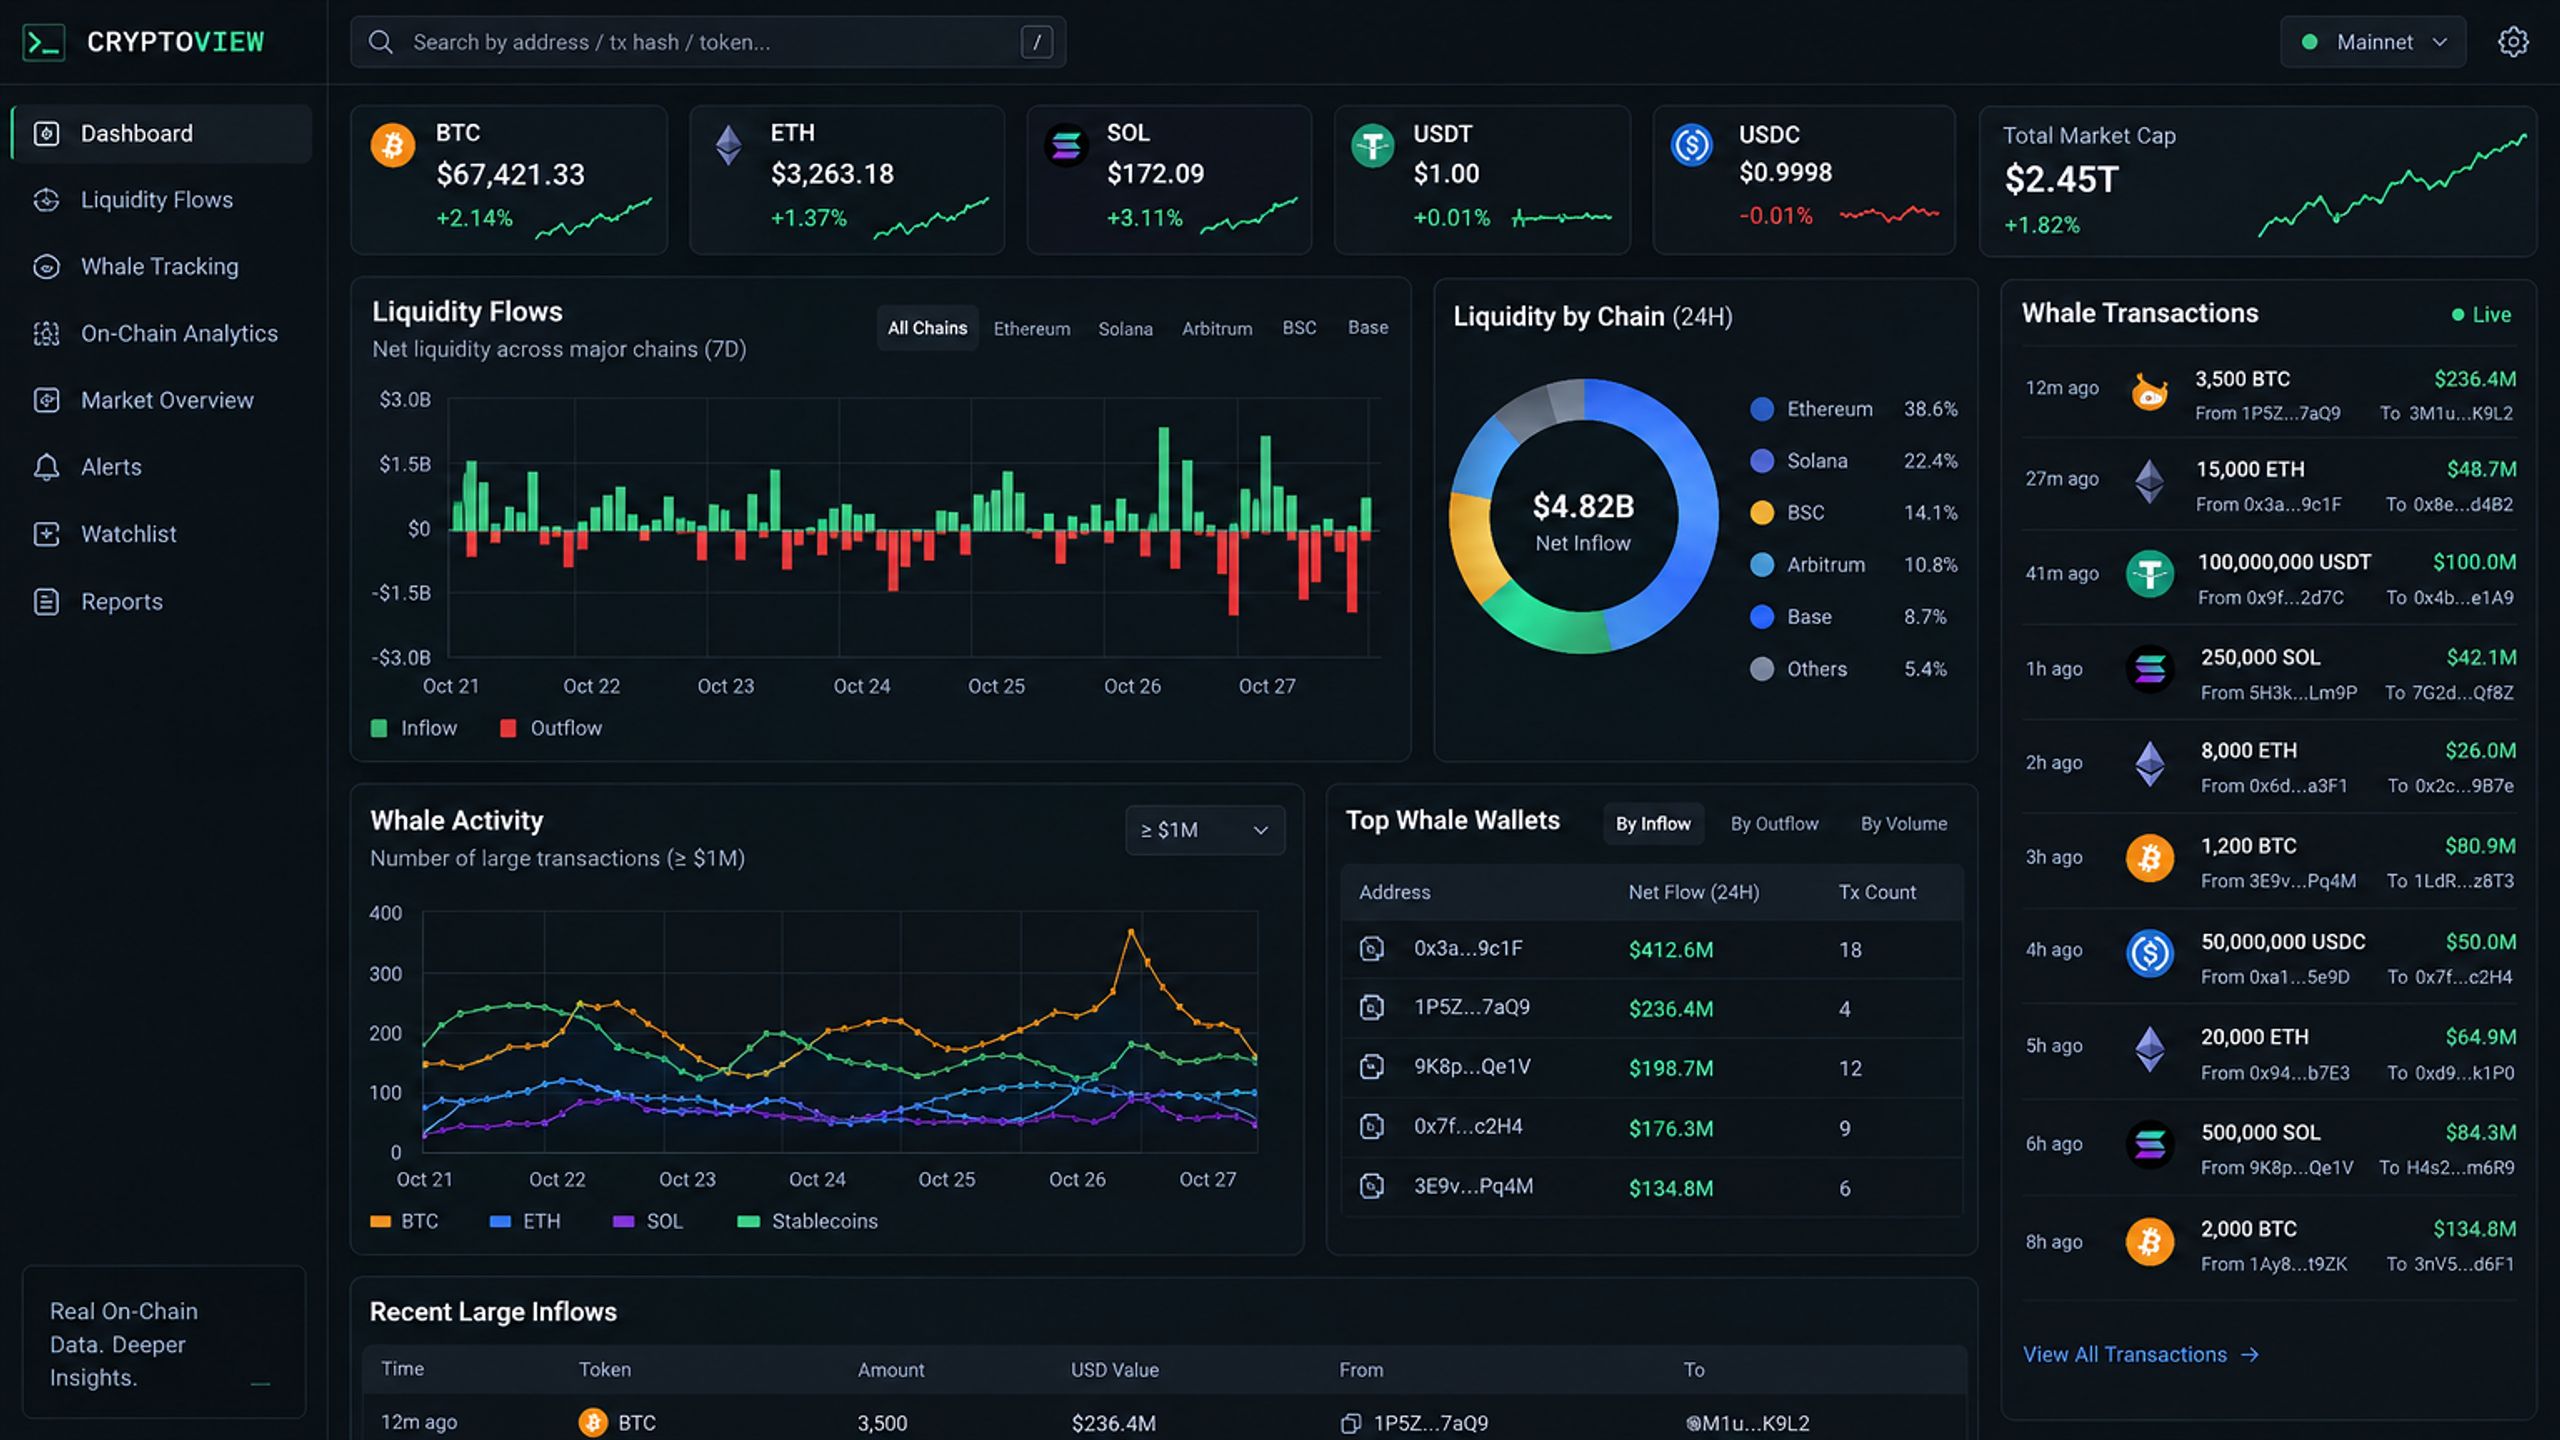Viewport: 2560px width, 1440px height.
Task: Click the Bitcoin logo in BTC price card
Action: pos(393,146)
